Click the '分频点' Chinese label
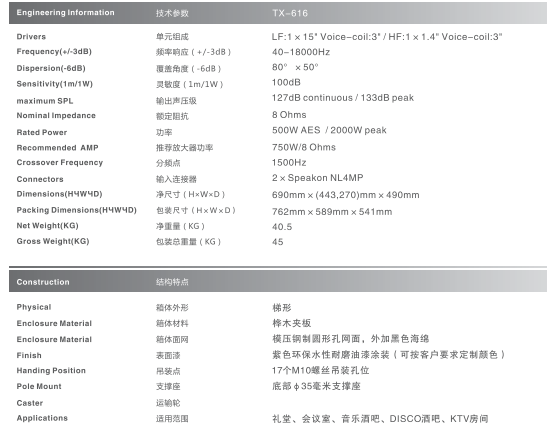Screen dimensions: 547x430 tap(168, 163)
